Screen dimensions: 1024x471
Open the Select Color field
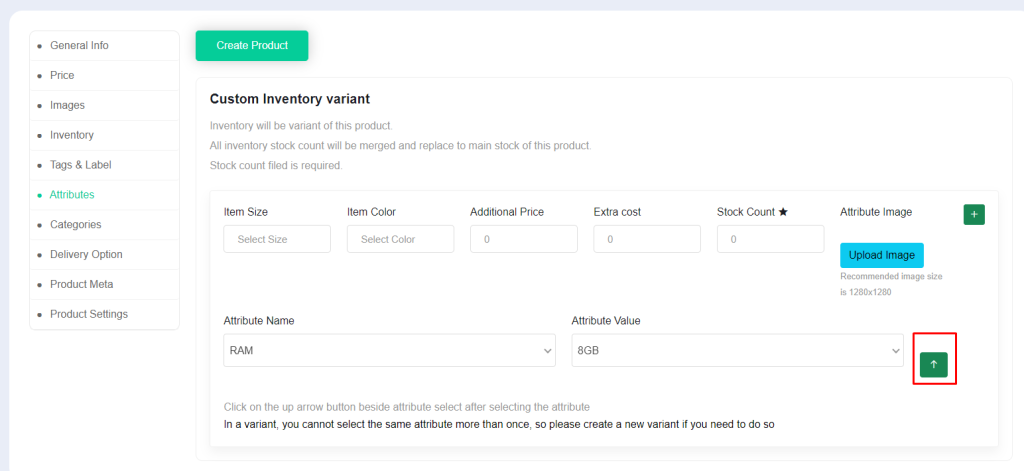400,239
